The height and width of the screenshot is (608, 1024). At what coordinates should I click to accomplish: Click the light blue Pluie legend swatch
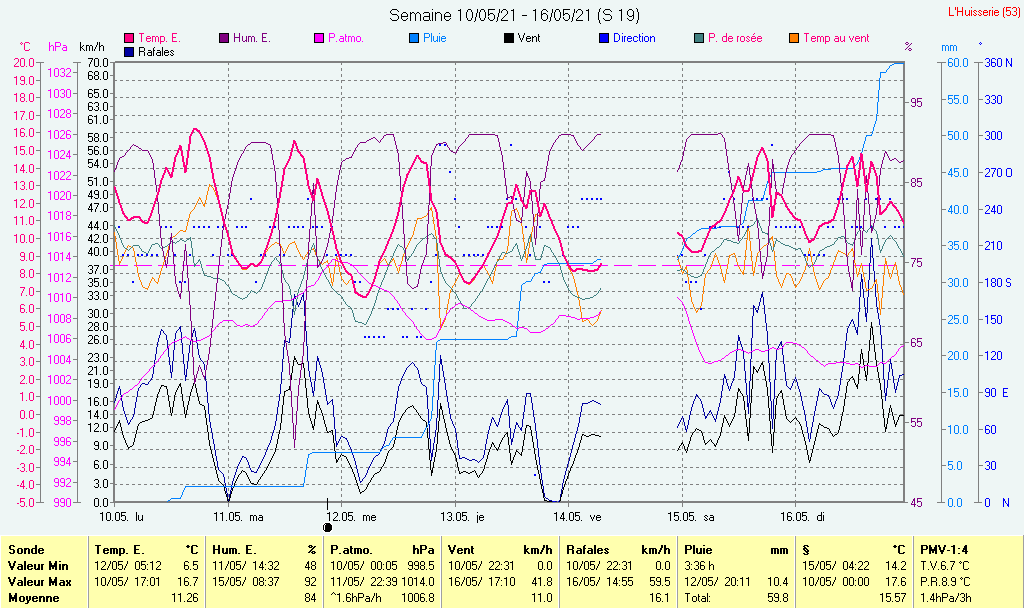point(414,39)
